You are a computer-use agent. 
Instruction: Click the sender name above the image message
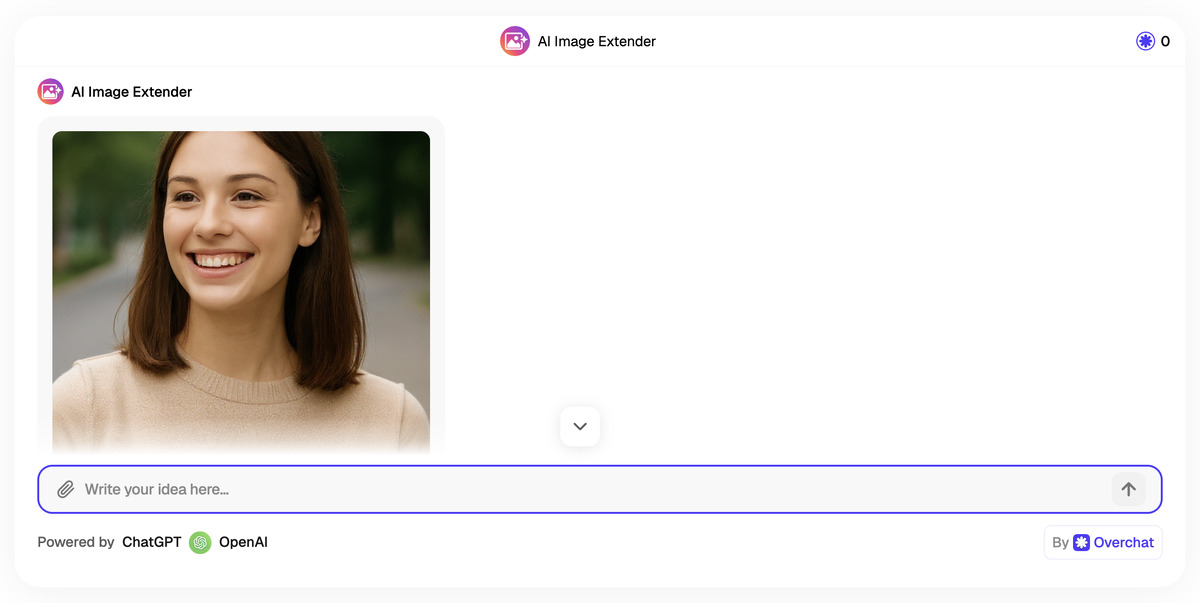click(131, 92)
